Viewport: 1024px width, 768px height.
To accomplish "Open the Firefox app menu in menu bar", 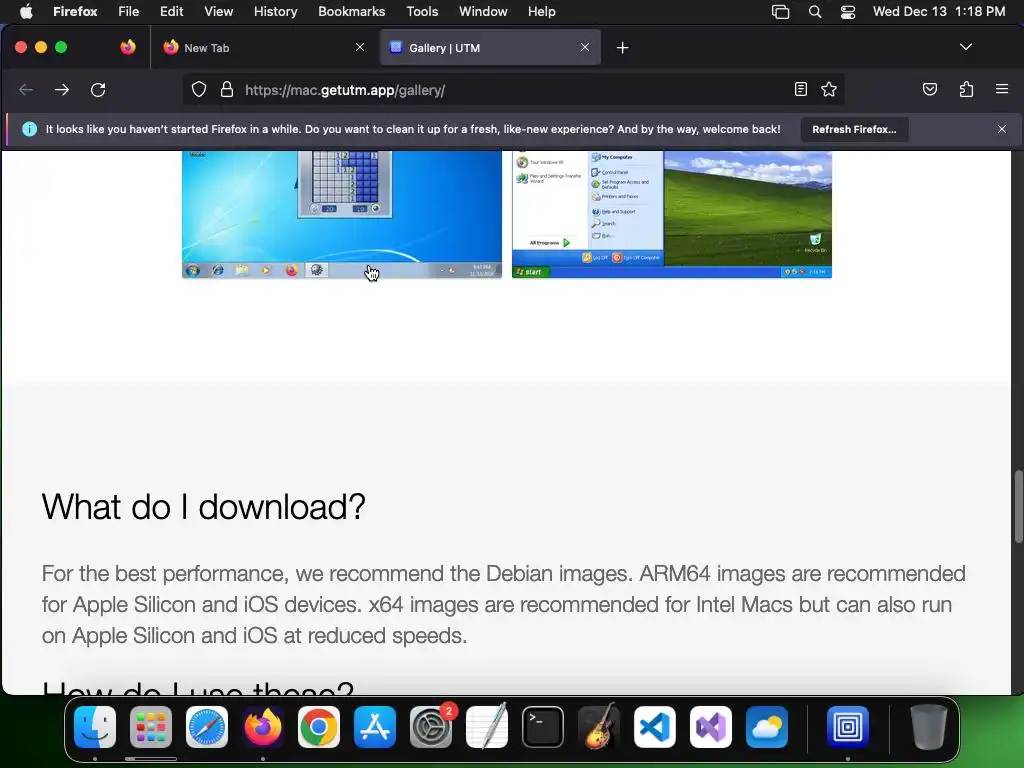I will [75, 11].
